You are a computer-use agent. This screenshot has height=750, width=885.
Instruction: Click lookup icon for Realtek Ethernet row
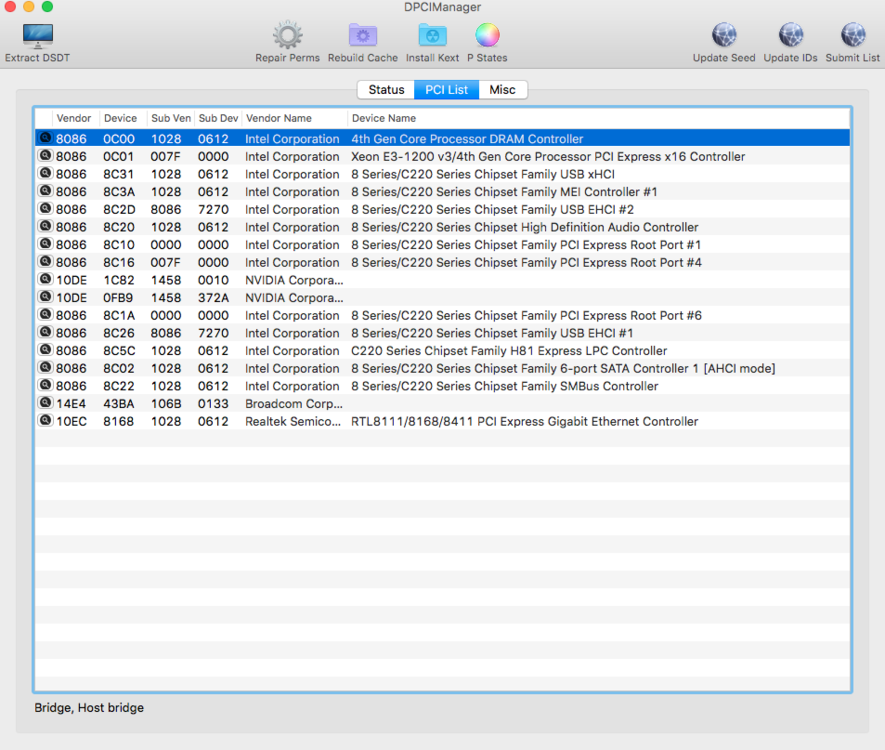45,420
